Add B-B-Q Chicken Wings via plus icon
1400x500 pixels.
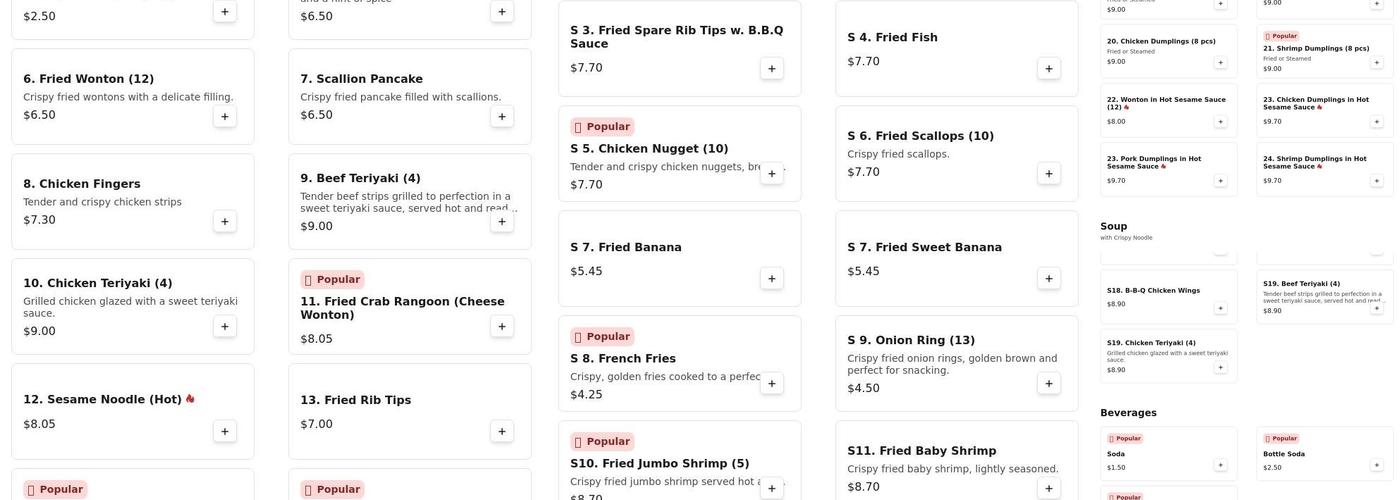pos(1220,308)
